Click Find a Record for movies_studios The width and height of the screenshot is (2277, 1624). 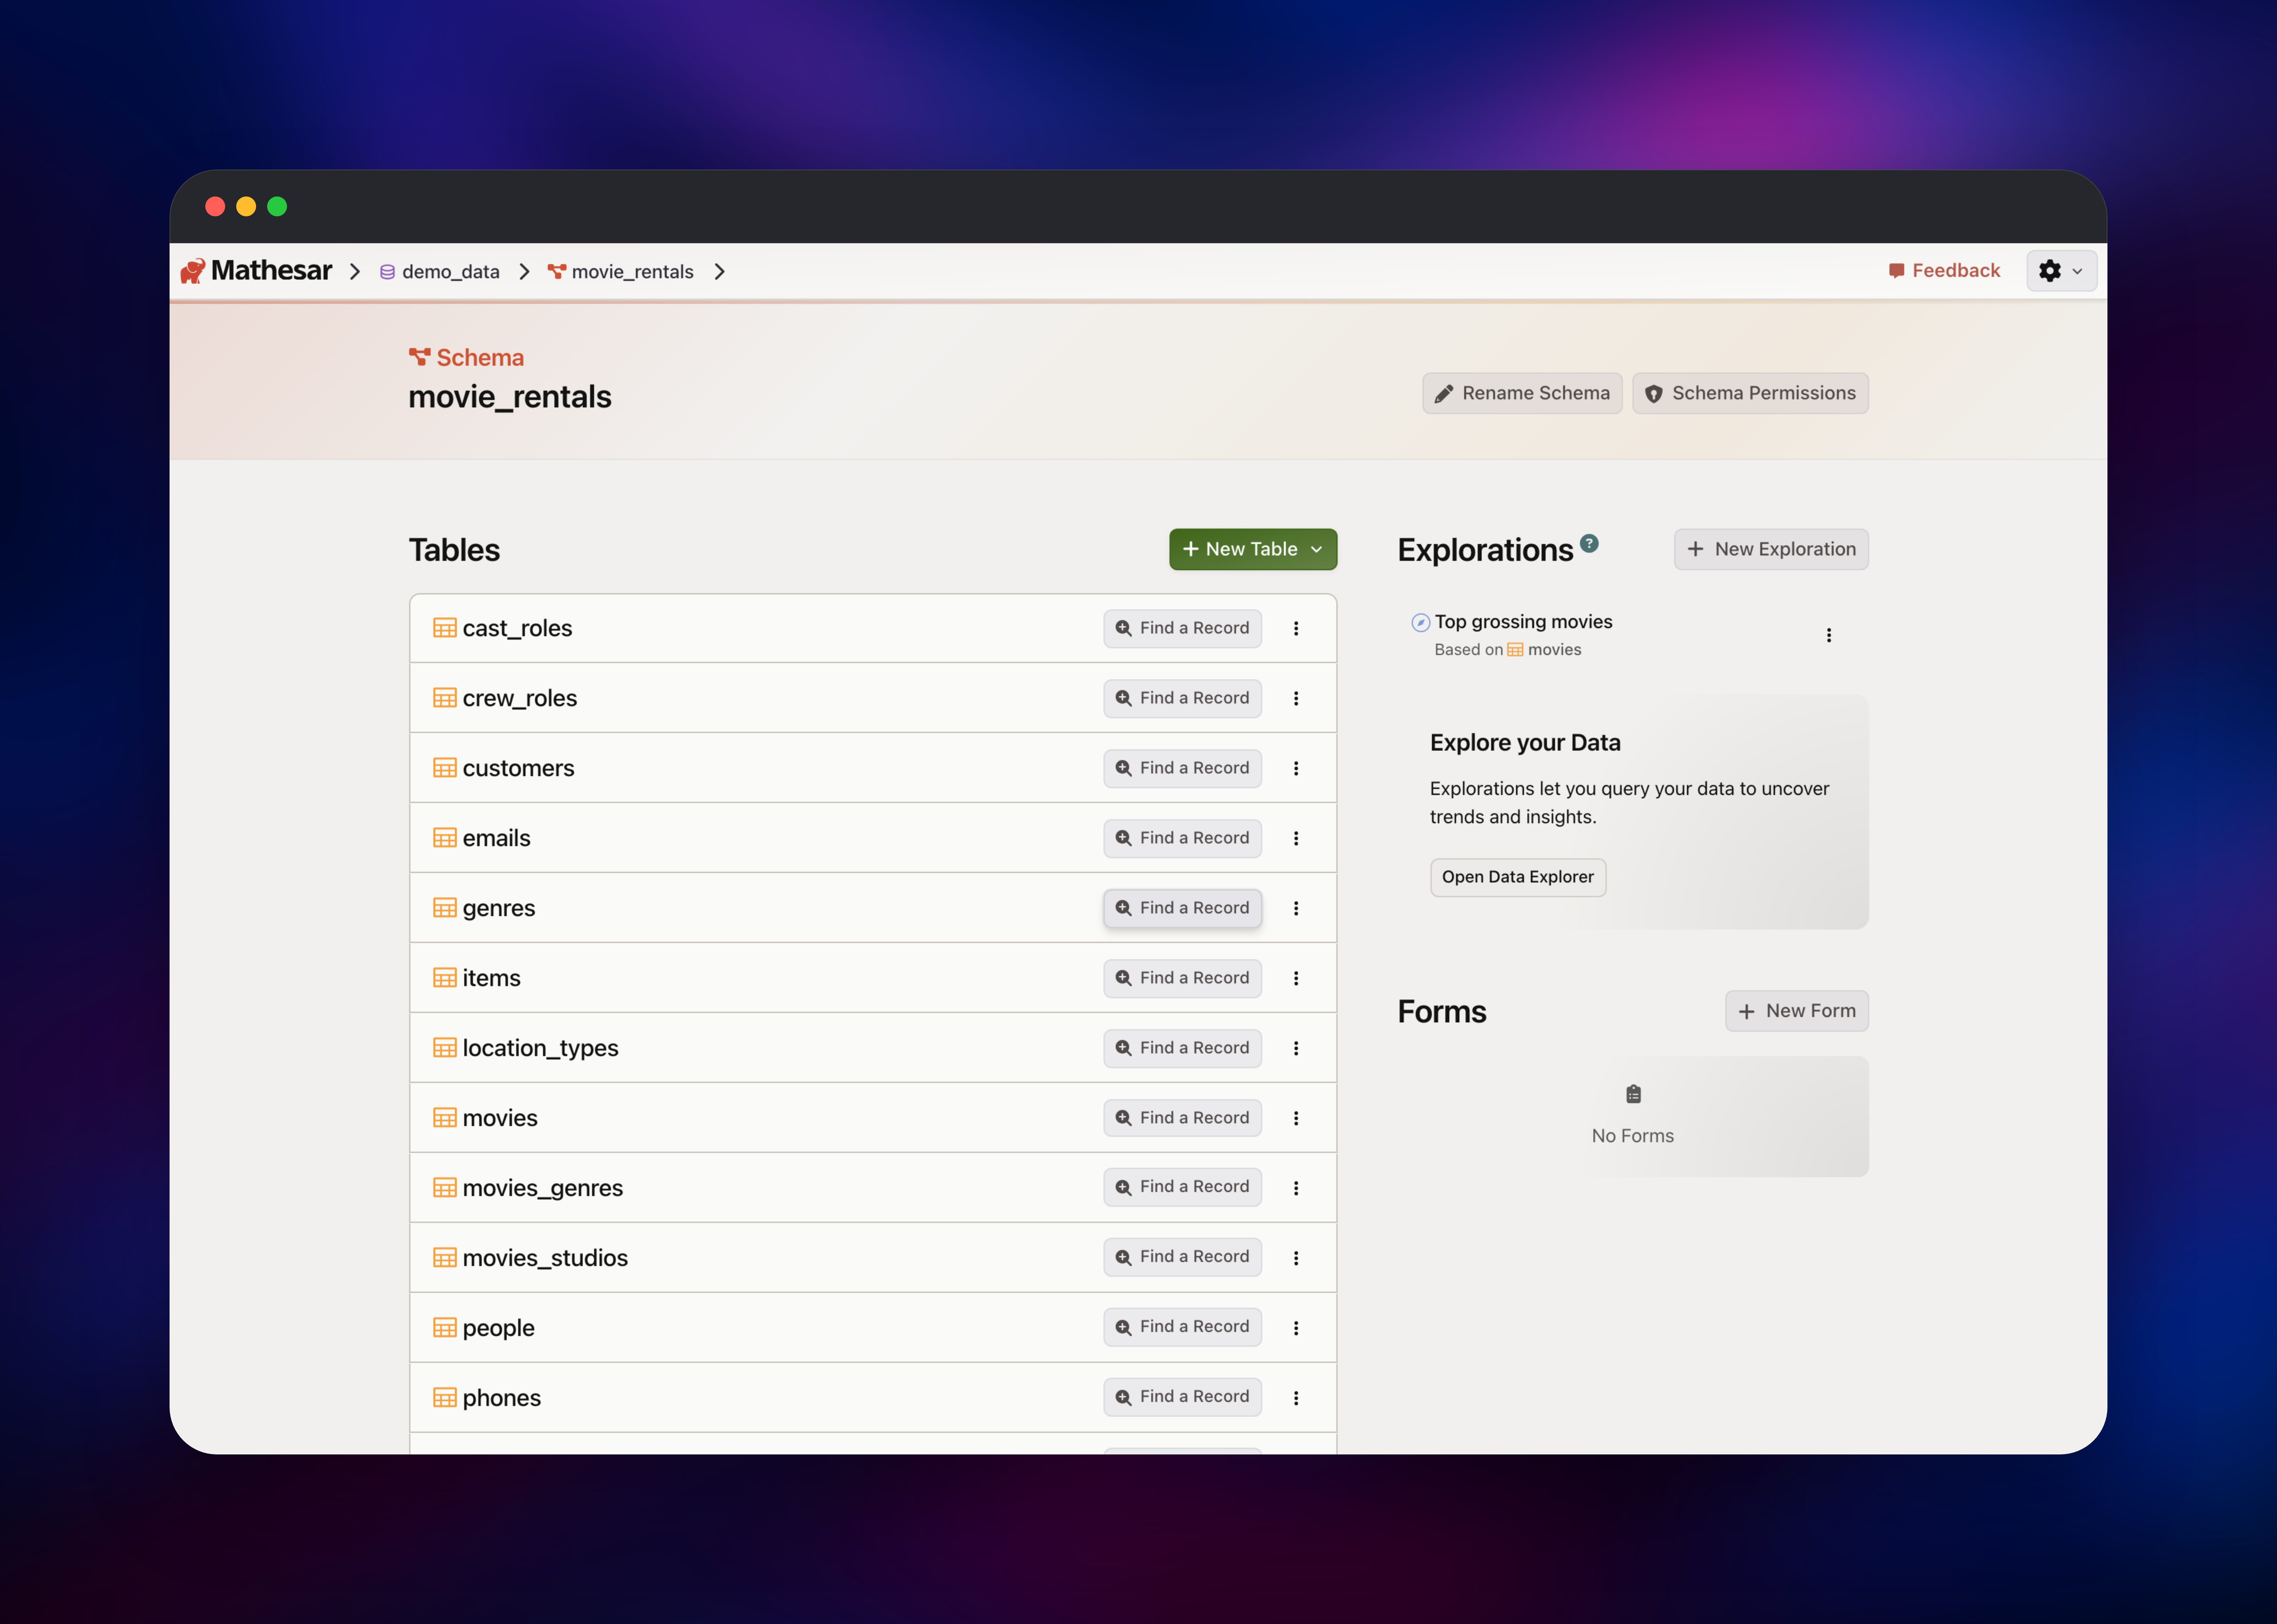coord(1182,1257)
